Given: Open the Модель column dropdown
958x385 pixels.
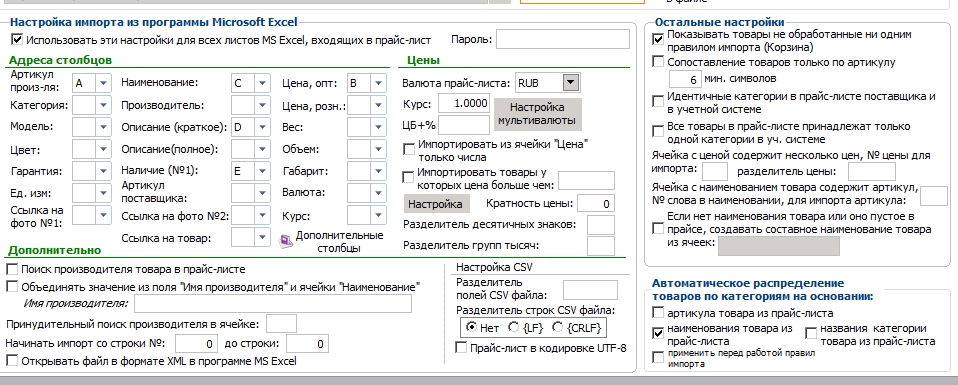Looking at the screenshot, I should [x=103, y=127].
